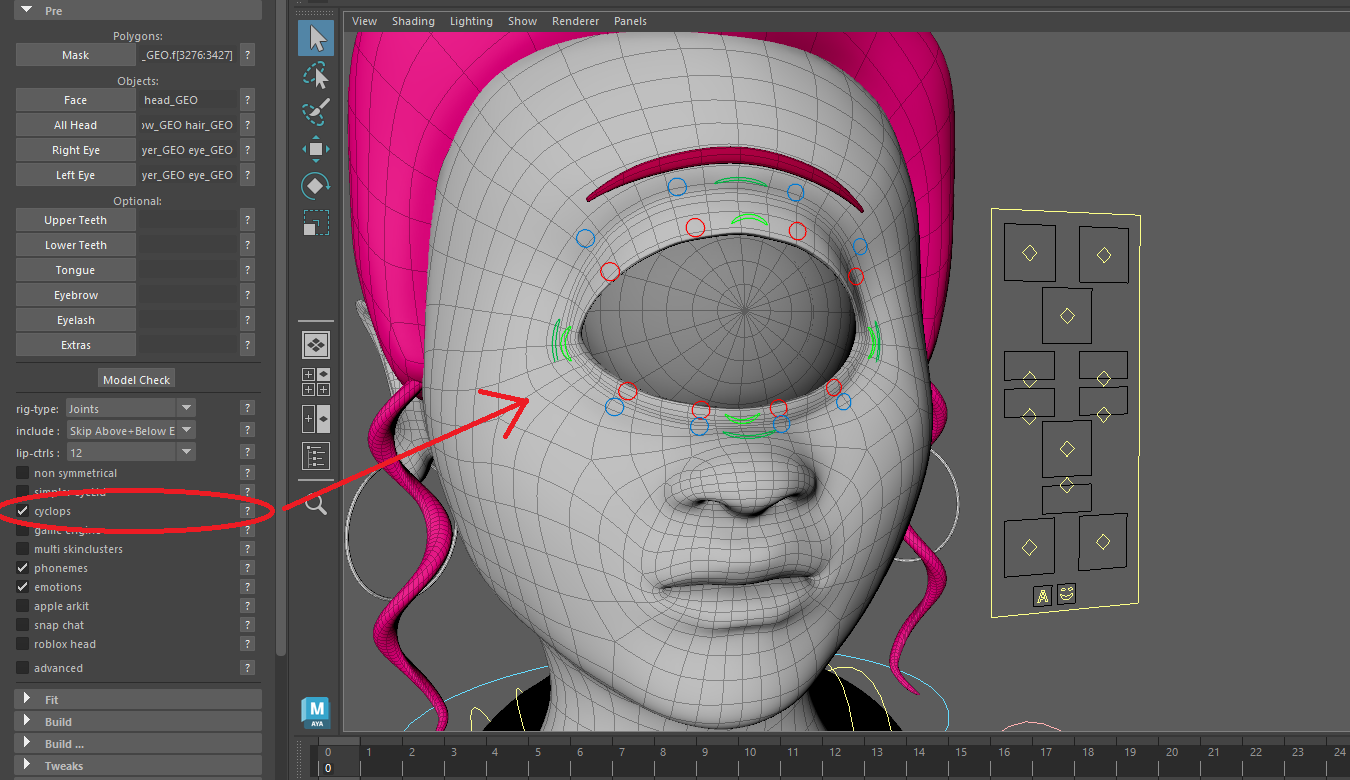Screen dimensions: 1350x780
Task: Enable the advanced checkbox
Action: coord(22,668)
